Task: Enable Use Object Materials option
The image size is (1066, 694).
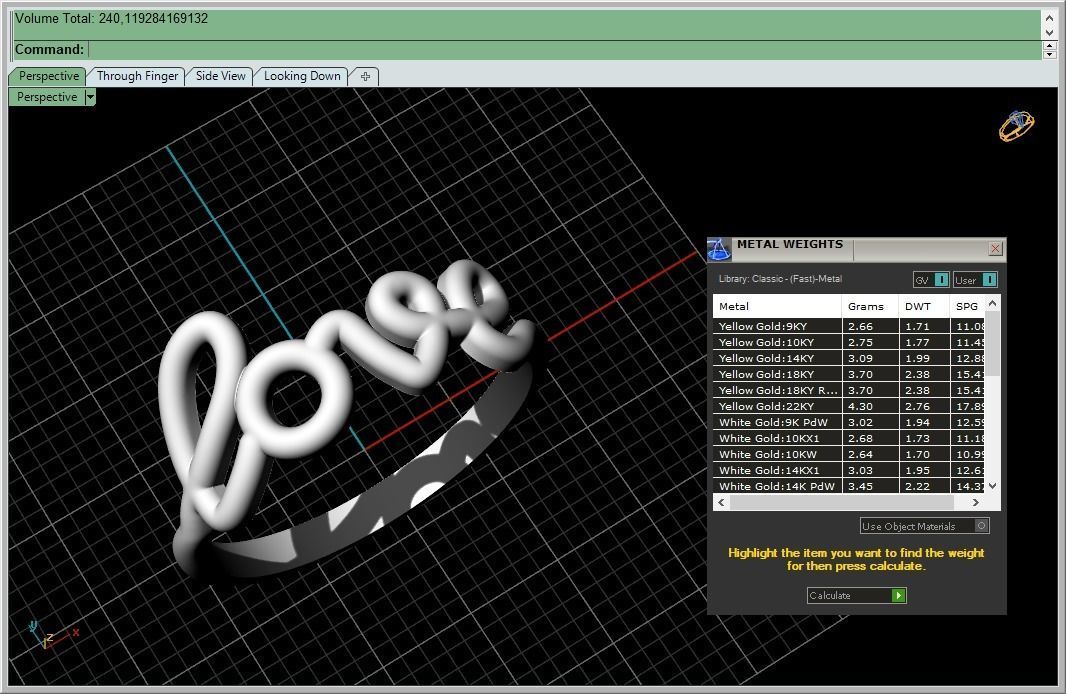Action: [925, 526]
